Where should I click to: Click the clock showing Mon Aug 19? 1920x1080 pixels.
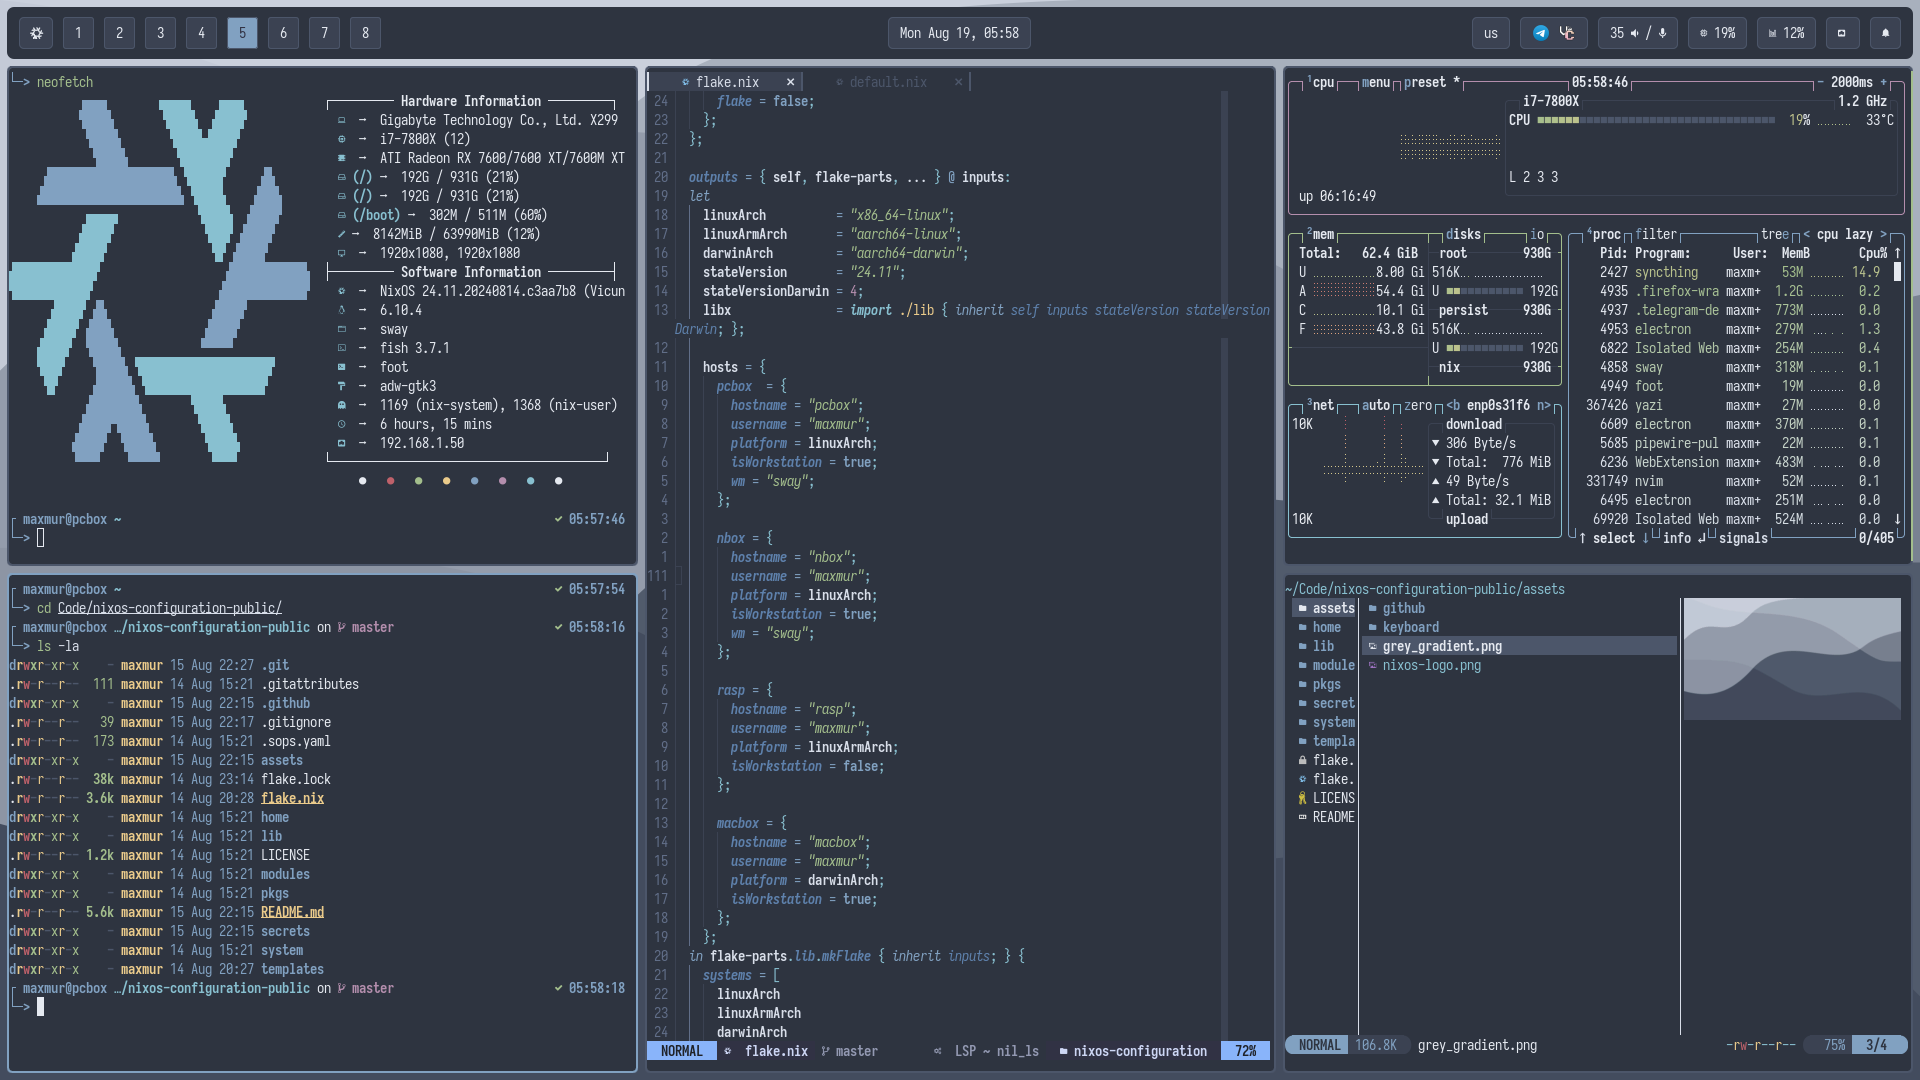(x=958, y=33)
